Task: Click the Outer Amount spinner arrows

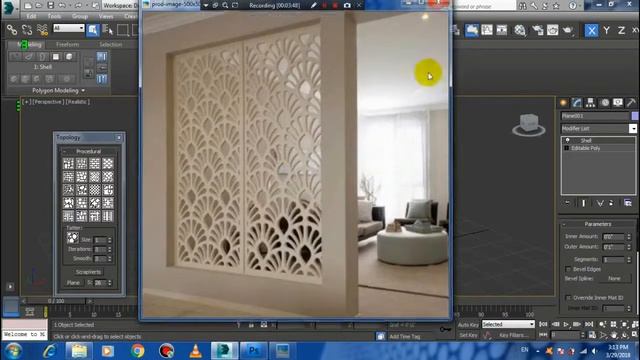Action: [629, 247]
